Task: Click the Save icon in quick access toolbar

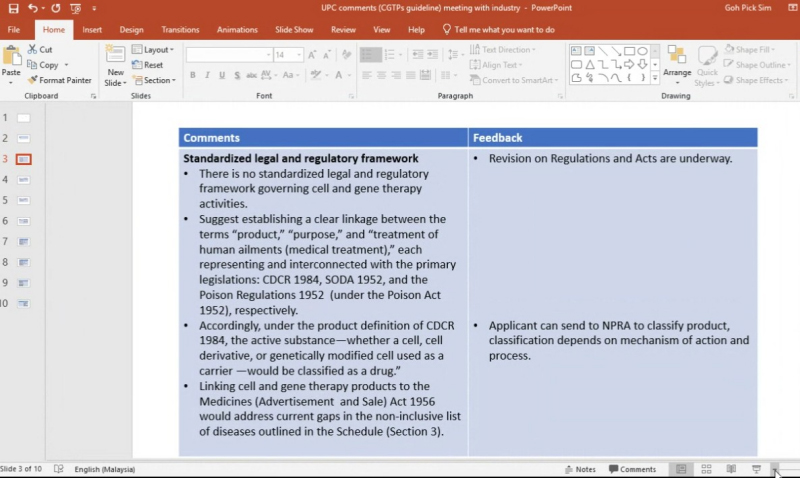Action: click(12, 8)
